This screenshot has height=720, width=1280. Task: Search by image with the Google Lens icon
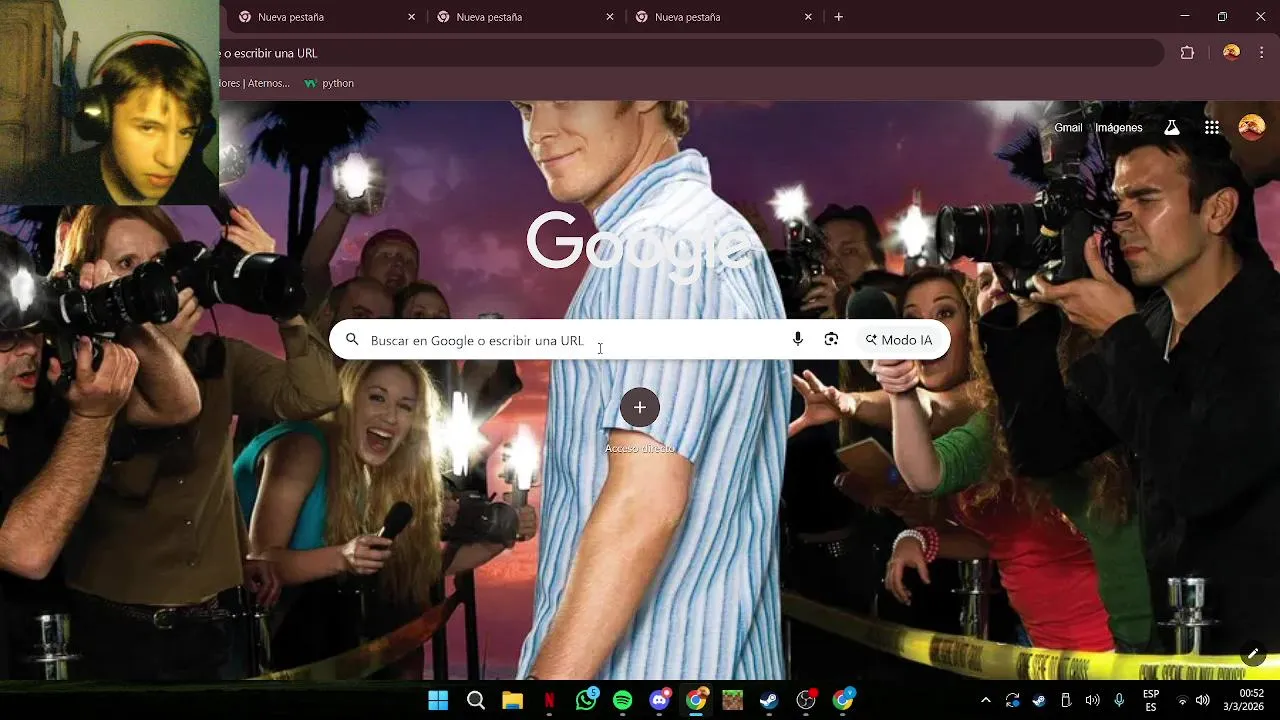click(x=831, y=340)
